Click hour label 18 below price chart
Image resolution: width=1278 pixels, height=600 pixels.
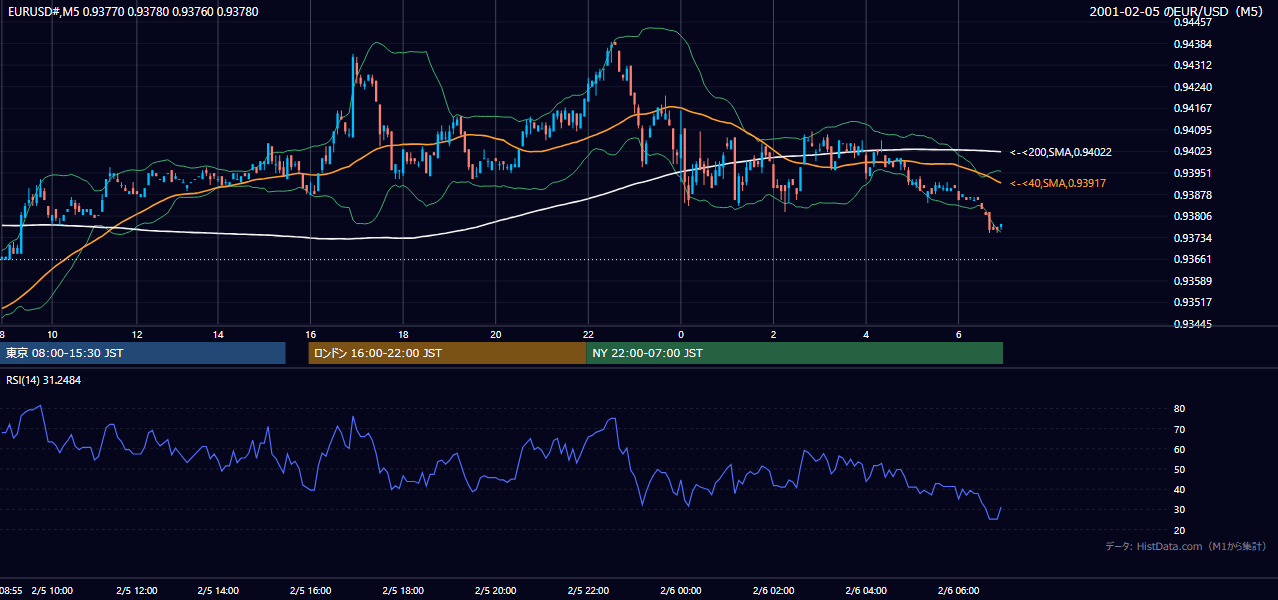[403, 334]
